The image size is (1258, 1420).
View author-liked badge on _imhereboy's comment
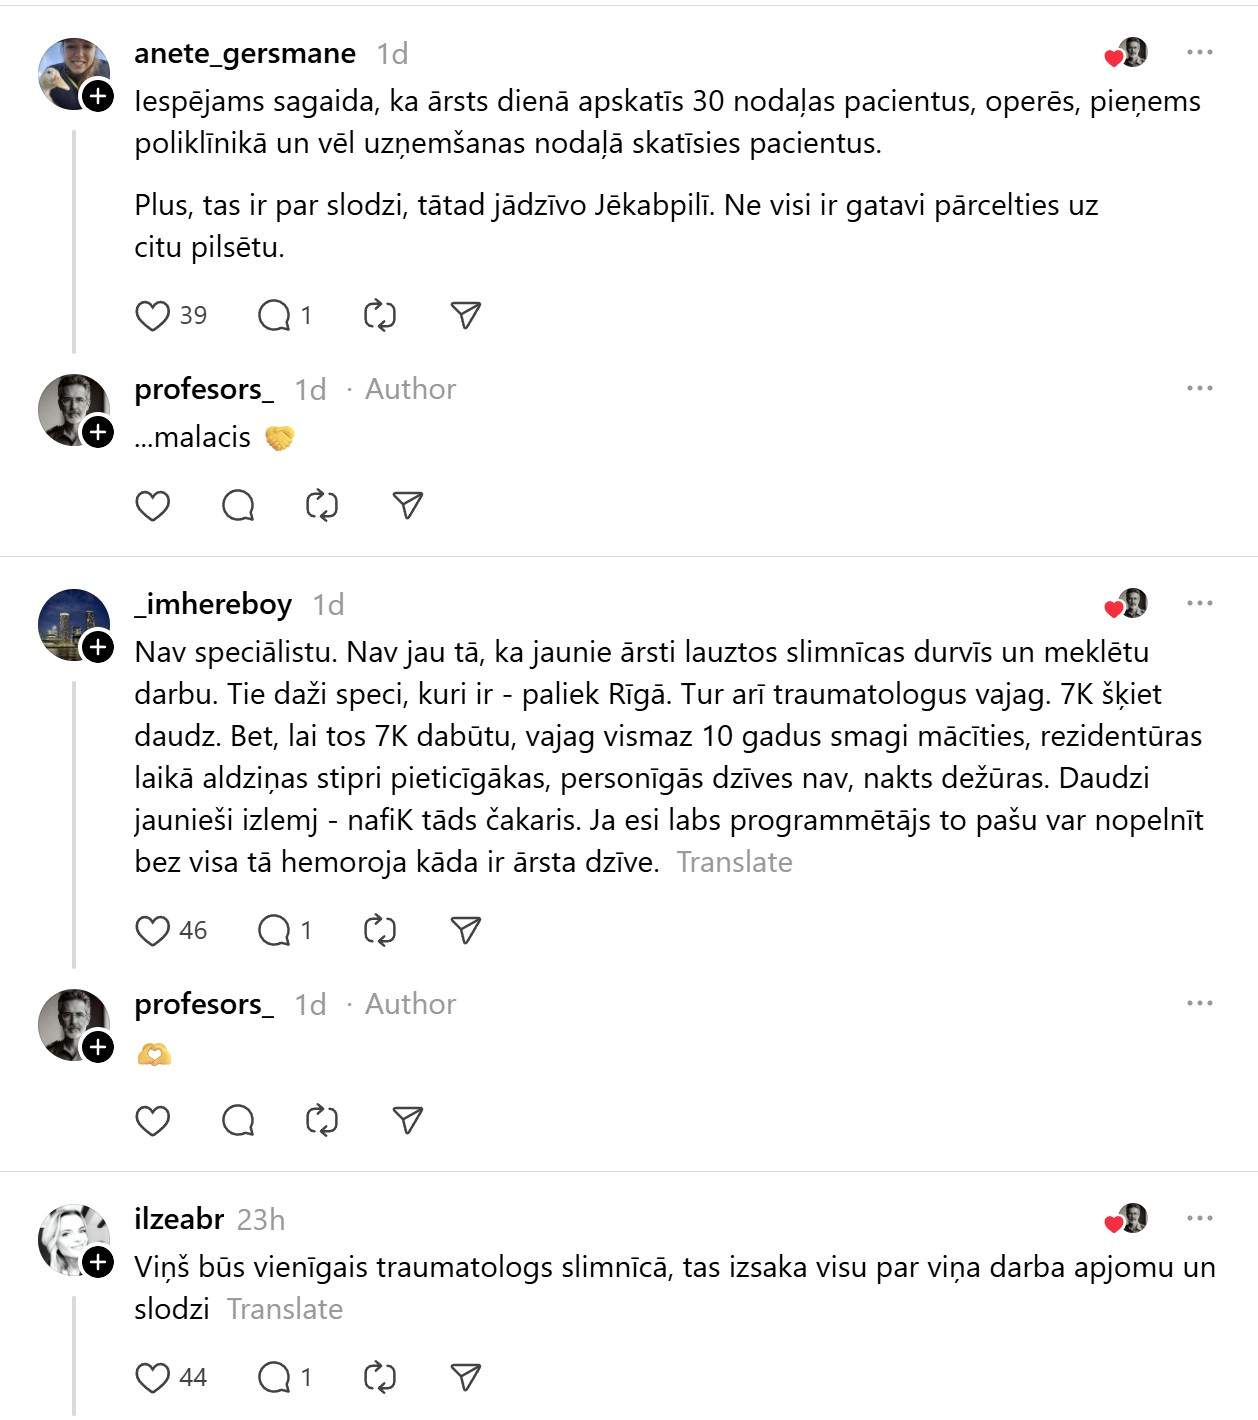[1126, 604]
